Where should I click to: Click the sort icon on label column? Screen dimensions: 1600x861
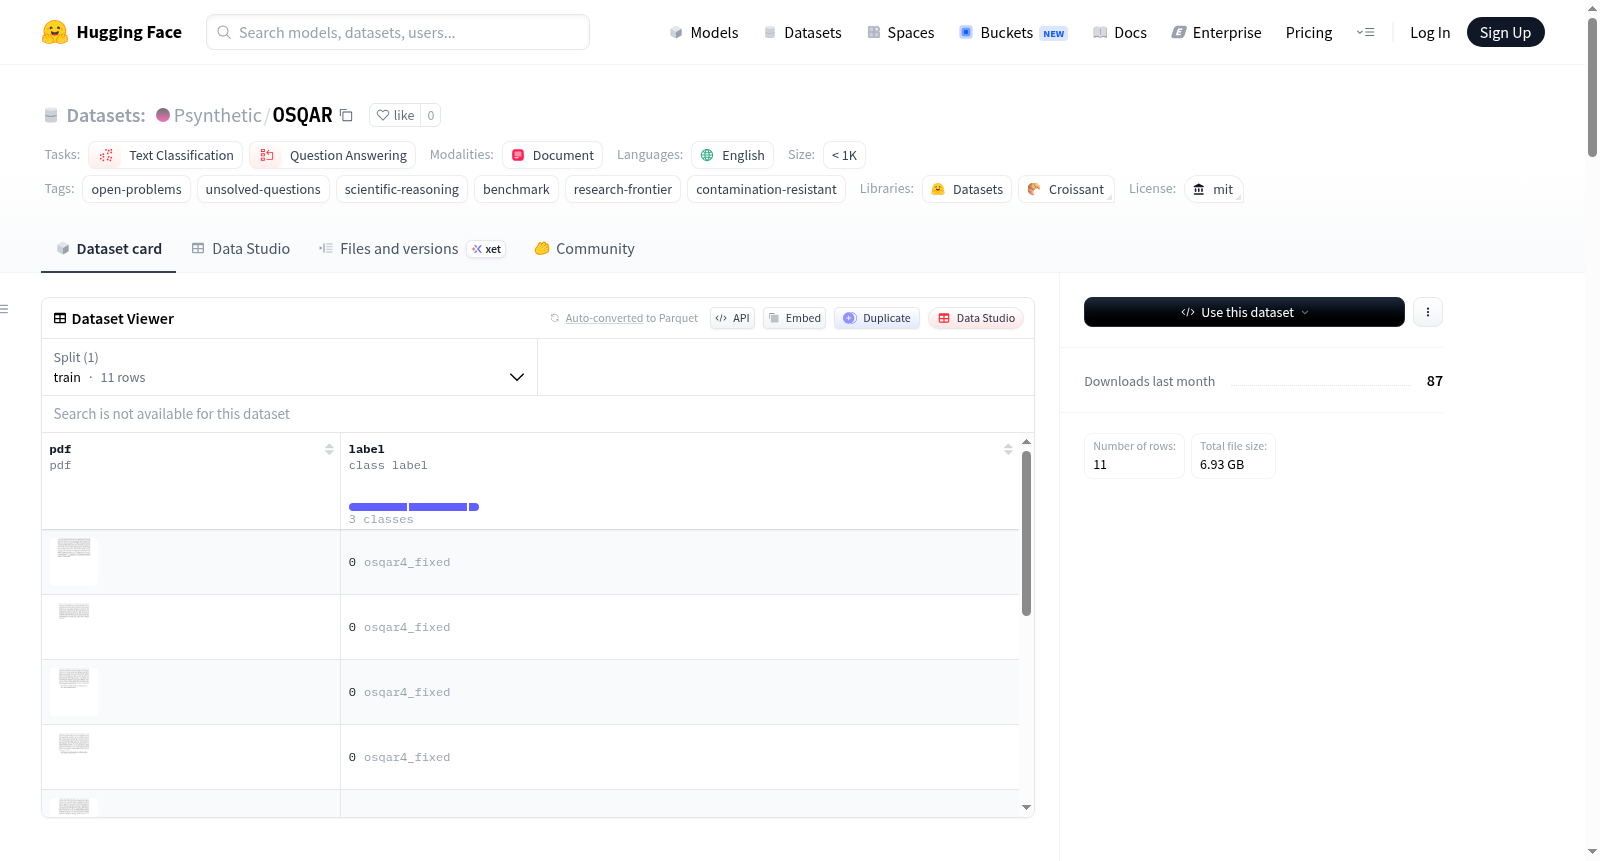(x=1008, y=449)
